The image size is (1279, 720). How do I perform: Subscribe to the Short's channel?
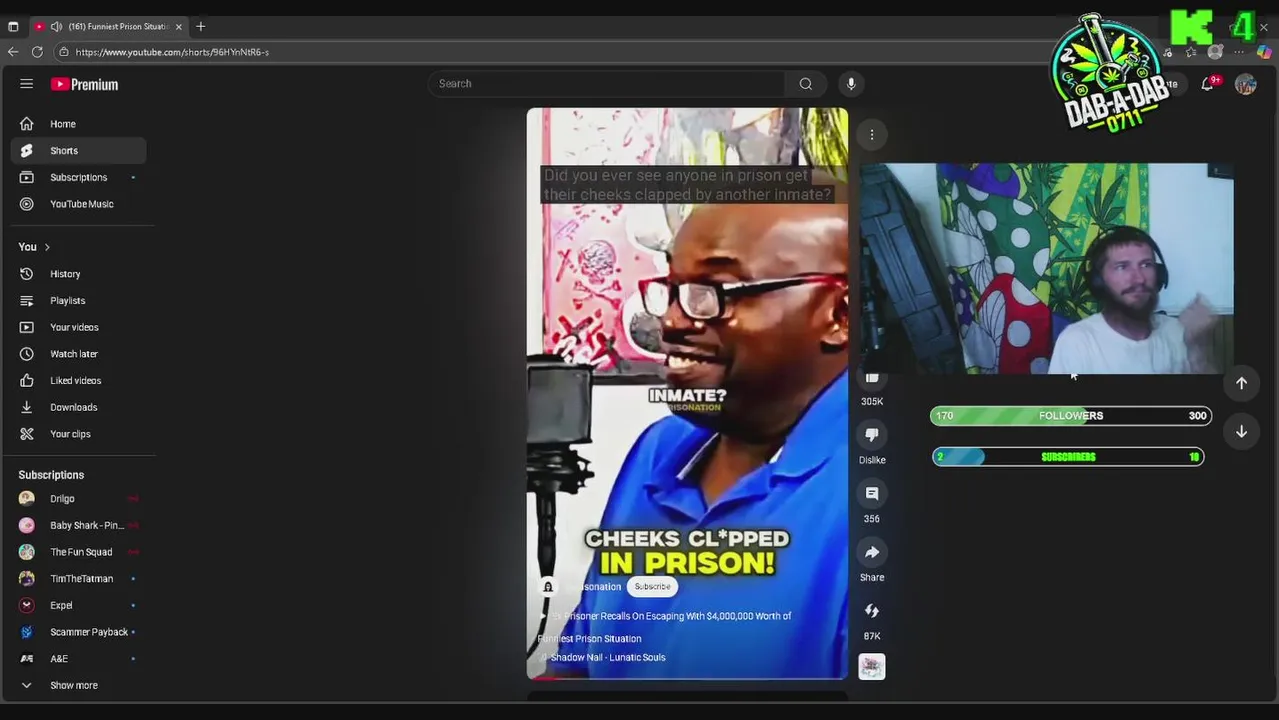pos(652,587)
